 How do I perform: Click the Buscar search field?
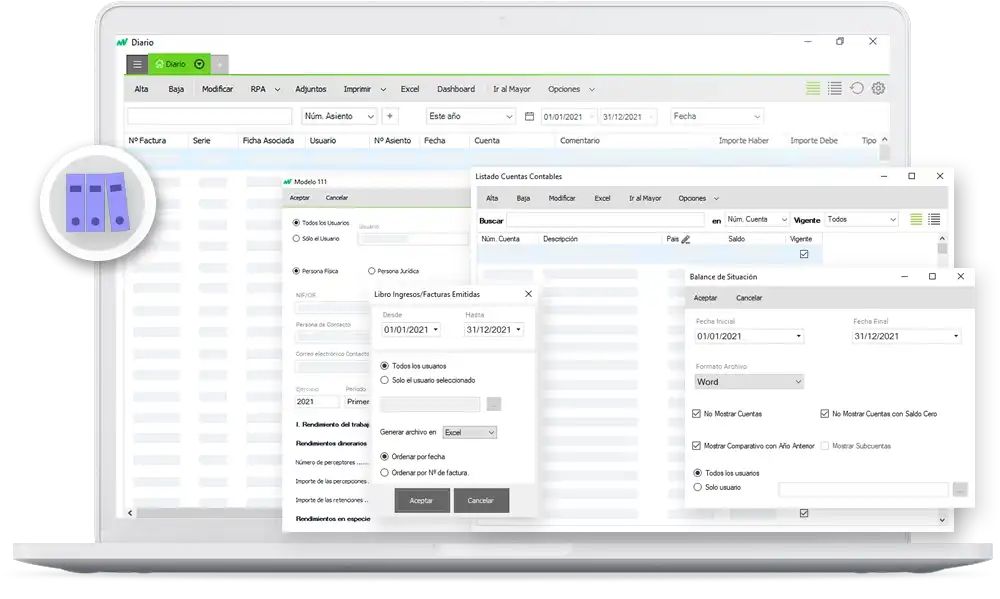pyautogui.click(x=606, y=220)
